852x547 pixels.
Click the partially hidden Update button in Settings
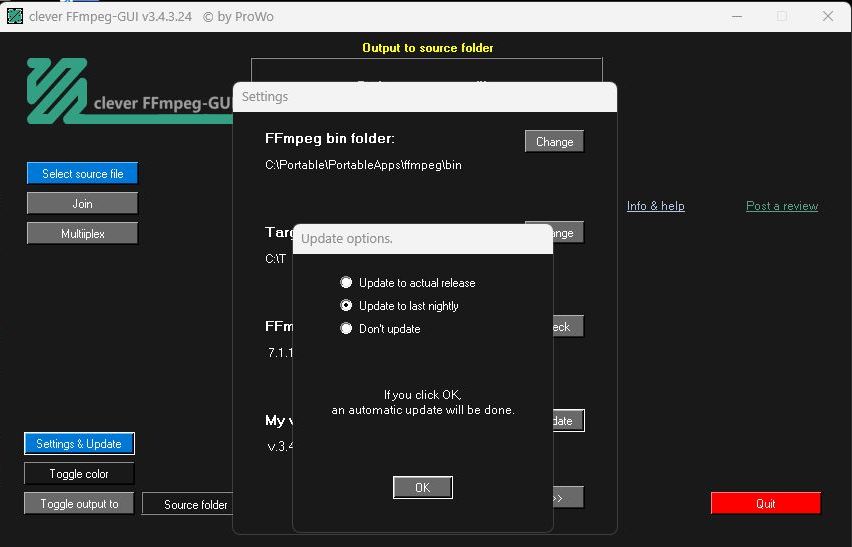[x=568, y=420]
